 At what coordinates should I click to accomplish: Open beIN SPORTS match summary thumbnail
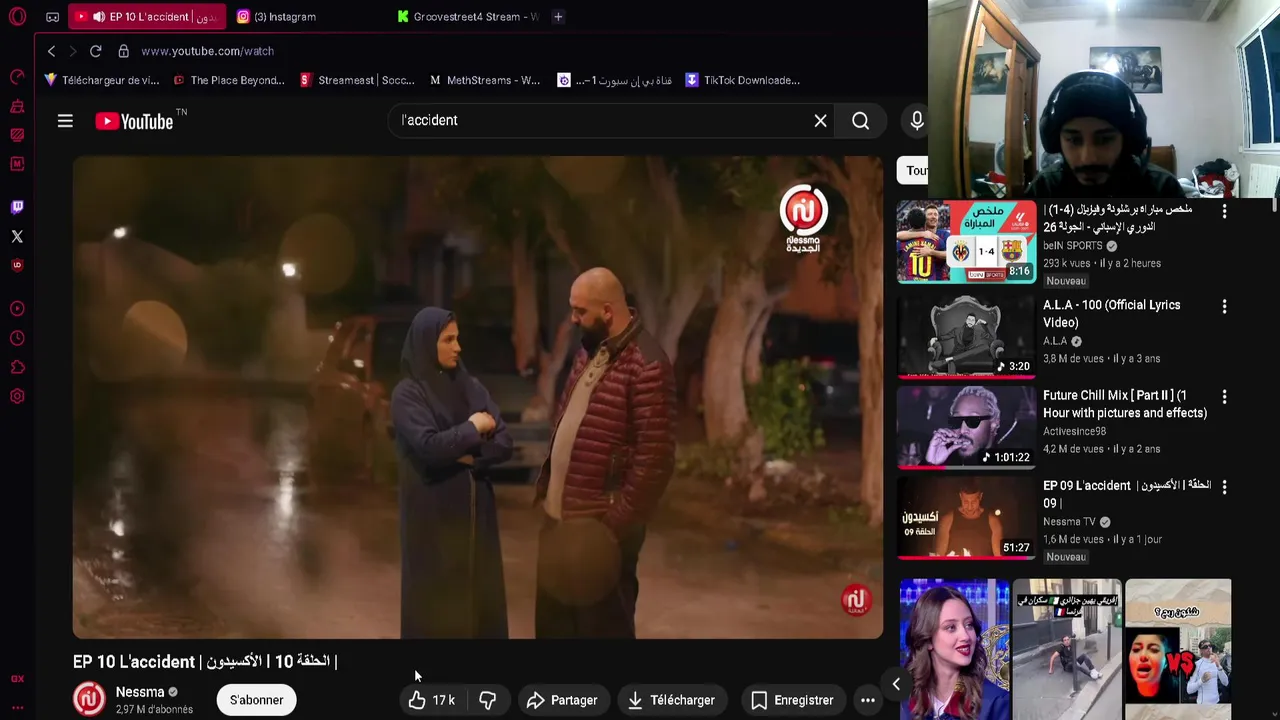[x=967, y=242]
